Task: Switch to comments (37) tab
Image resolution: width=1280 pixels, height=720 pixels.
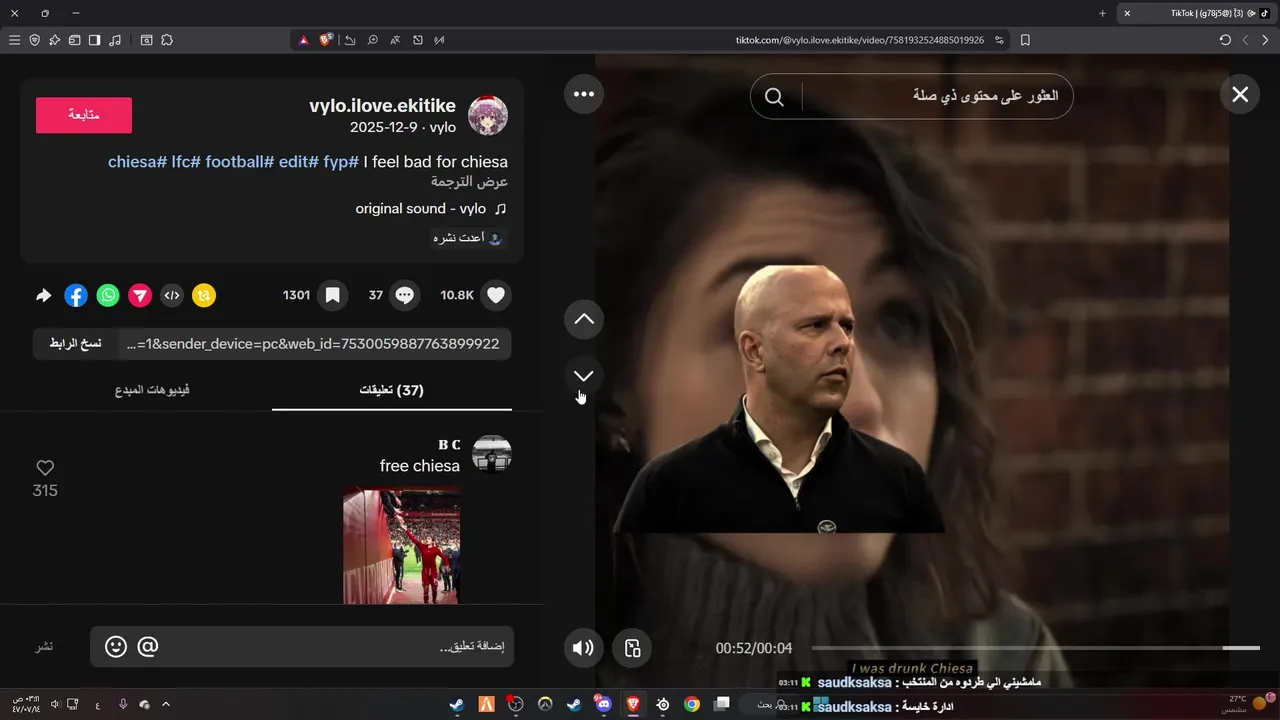Action: [x=392, y=390]
